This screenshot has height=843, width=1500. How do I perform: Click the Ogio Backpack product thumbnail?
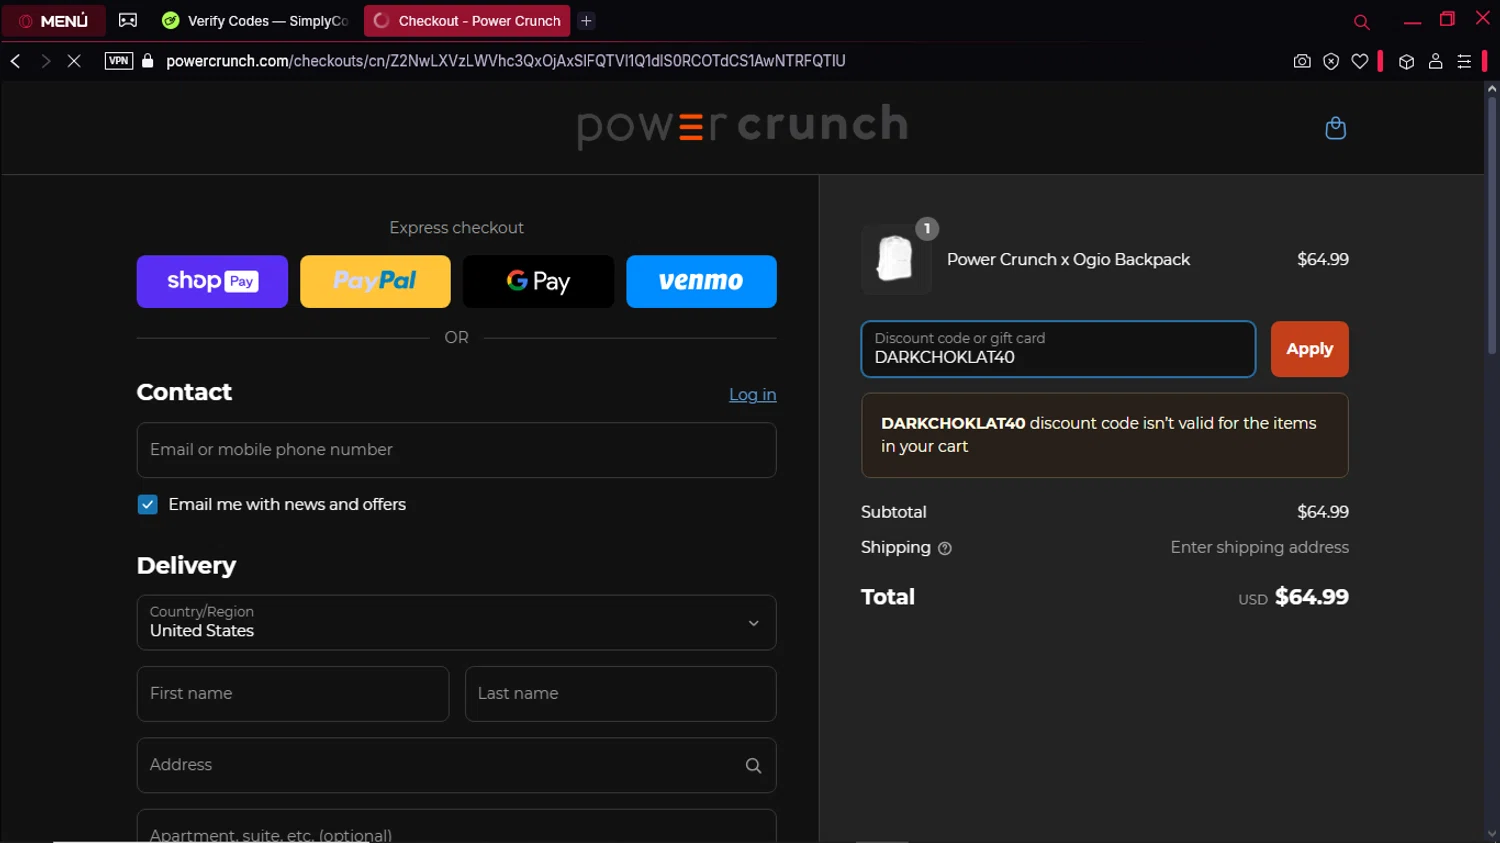click(x=896, y=259)
